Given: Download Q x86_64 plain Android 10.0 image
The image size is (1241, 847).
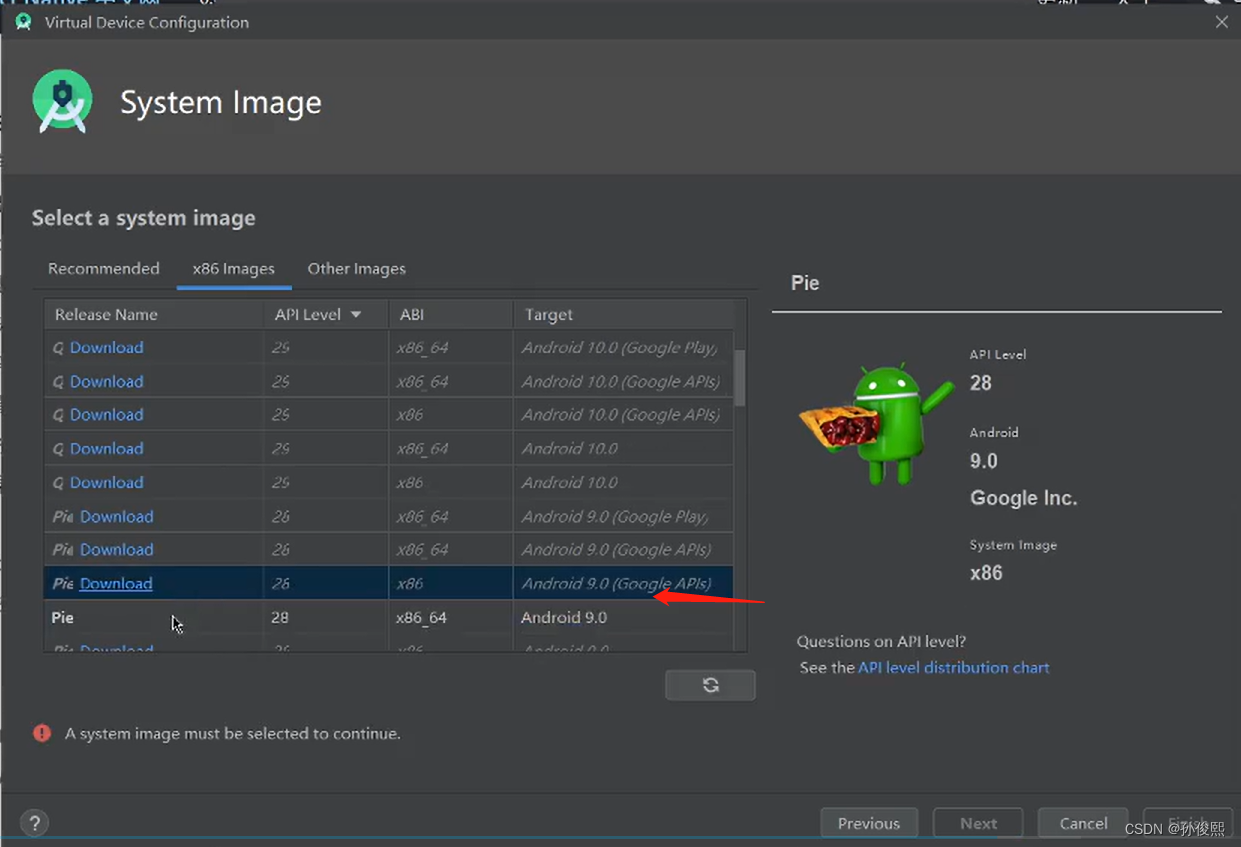Looking at the screenshot, I should coord(107,448).
